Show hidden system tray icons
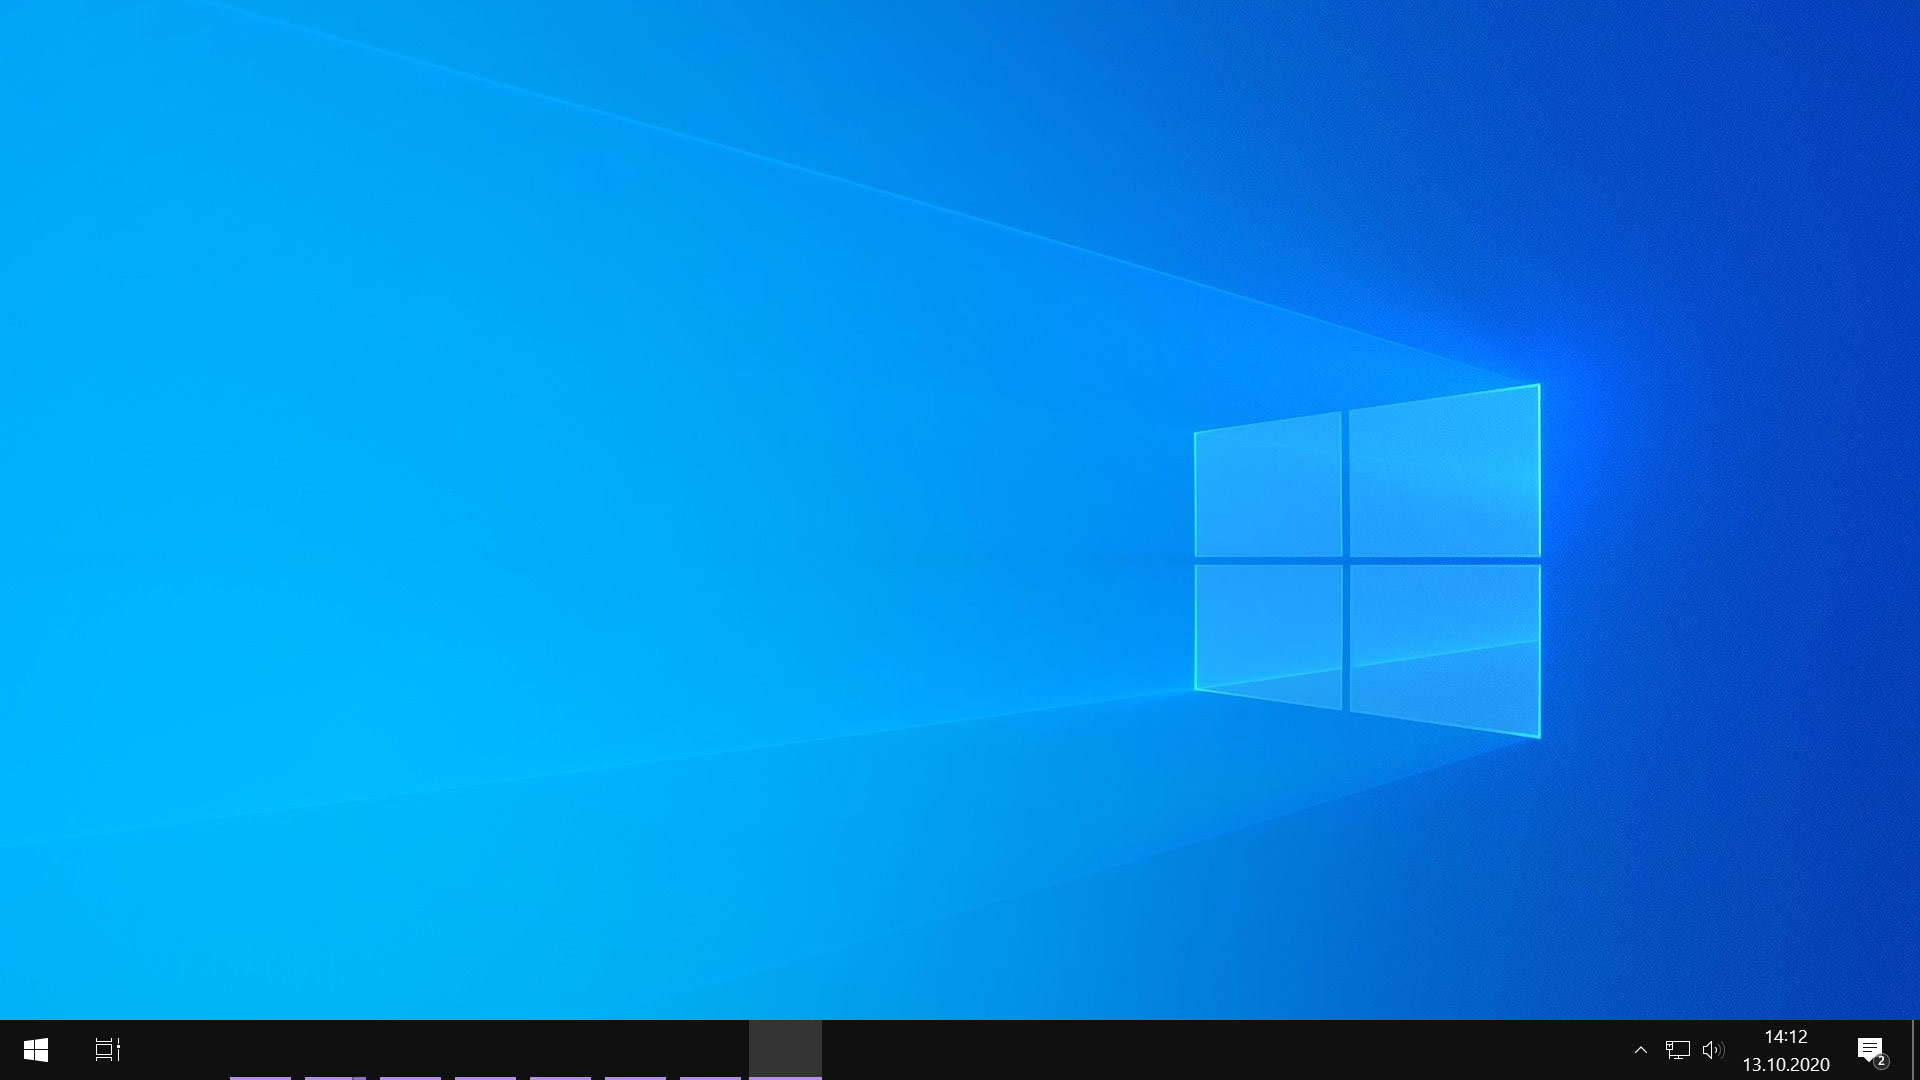The height and width of the screenshot is (1080, 1920). pyautogui.click(x=1641, y=1050)
